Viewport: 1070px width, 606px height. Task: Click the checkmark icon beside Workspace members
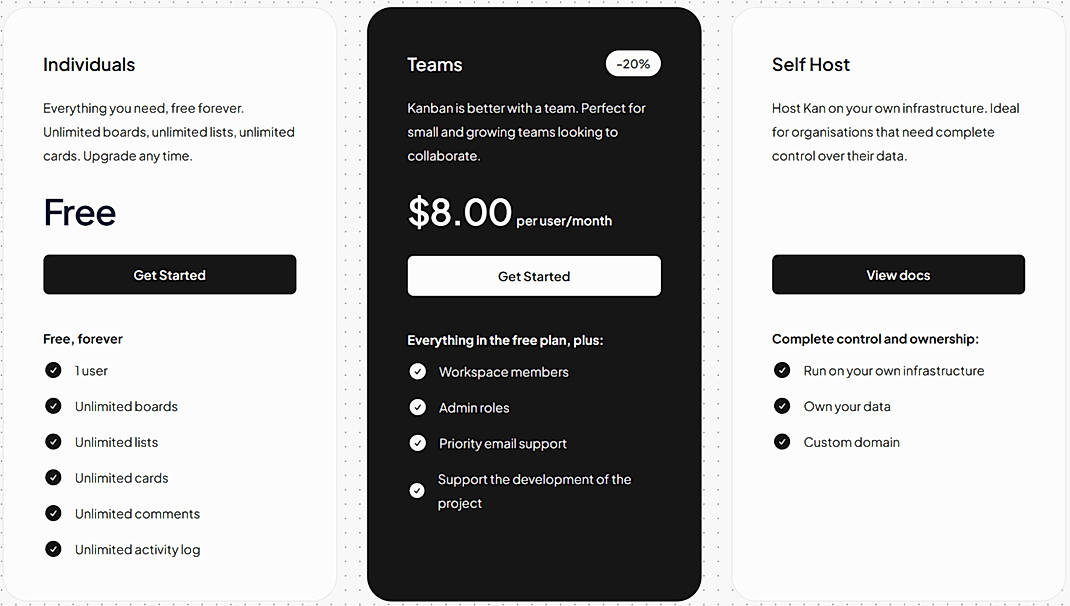[418, 372]
